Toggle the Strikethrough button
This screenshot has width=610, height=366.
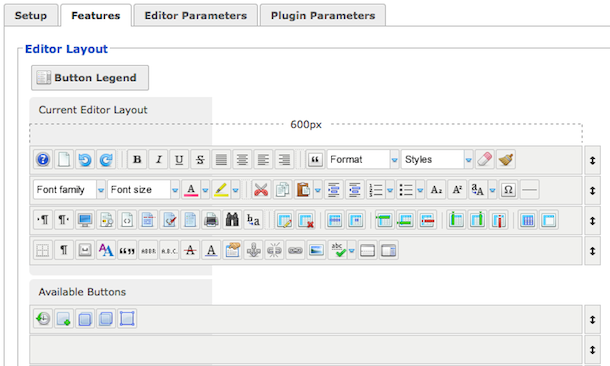[200, 159]
